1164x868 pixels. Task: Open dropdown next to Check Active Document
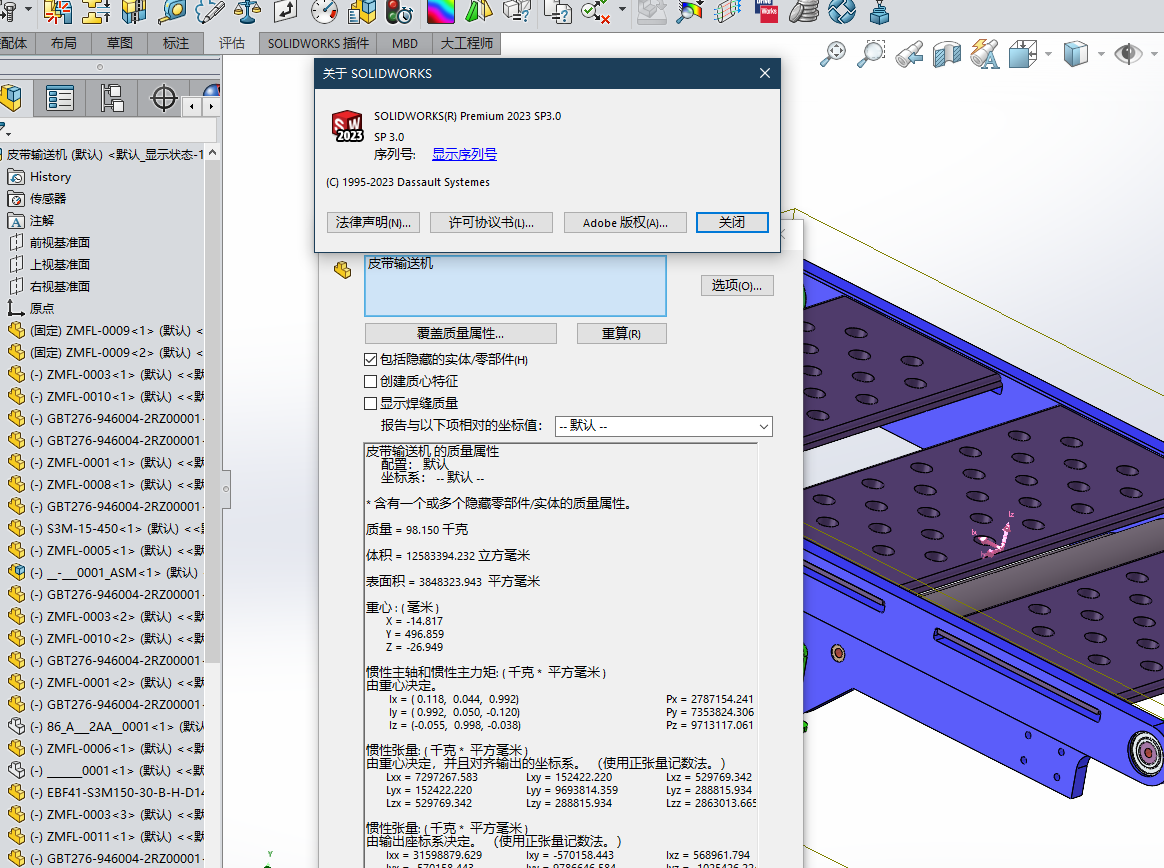pos(622,10)
